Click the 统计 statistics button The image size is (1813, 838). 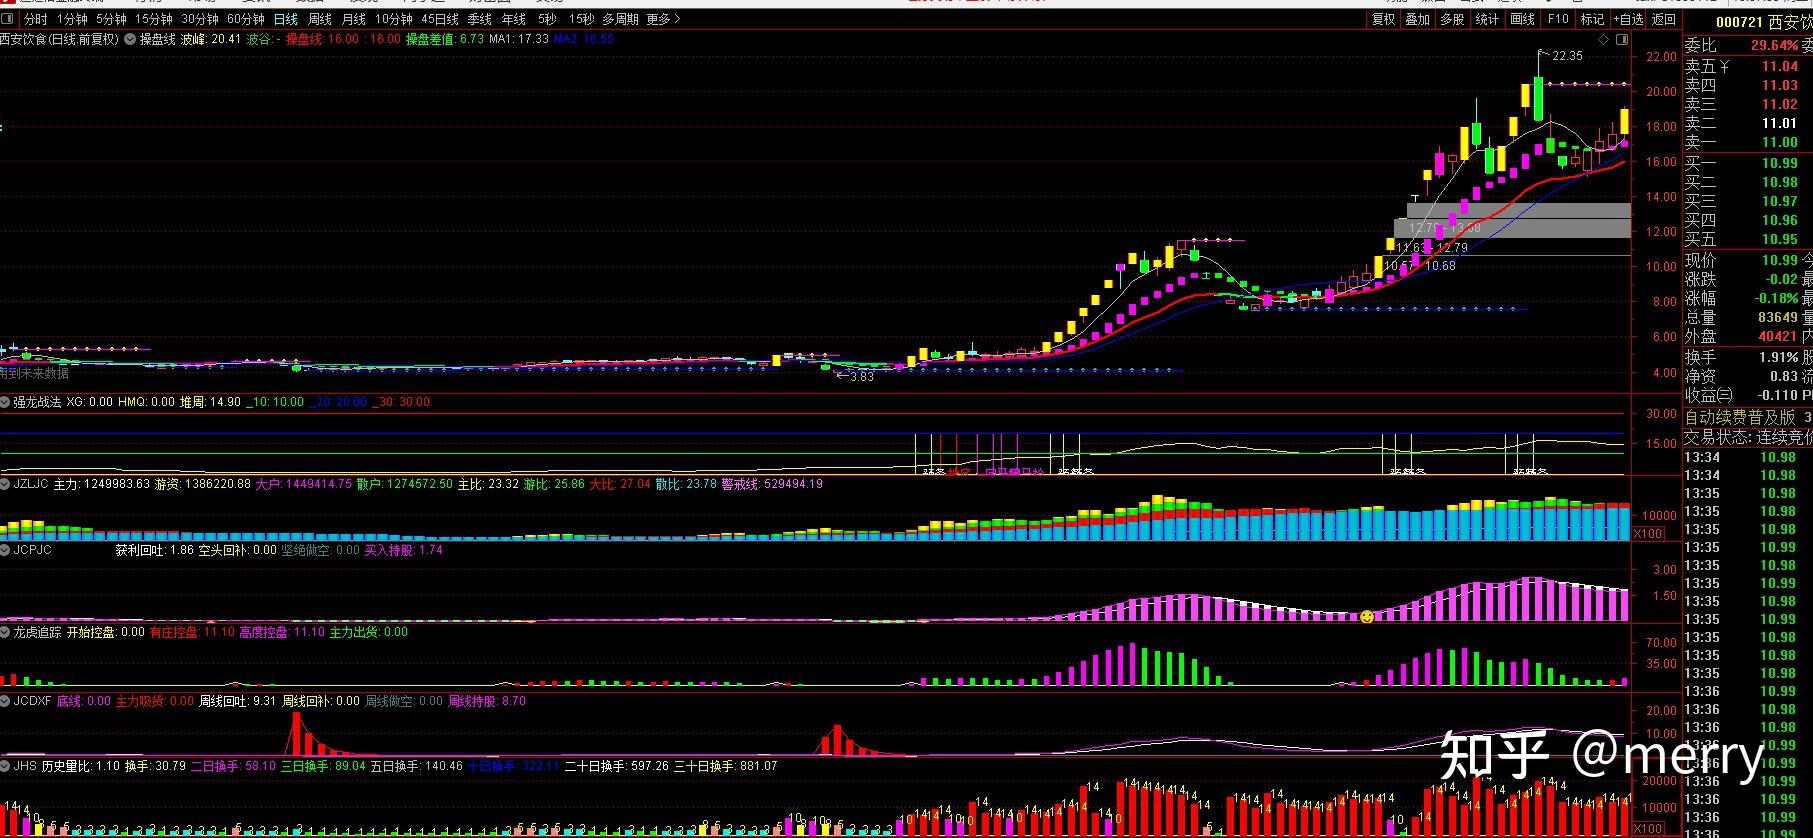coord(1487,20)
